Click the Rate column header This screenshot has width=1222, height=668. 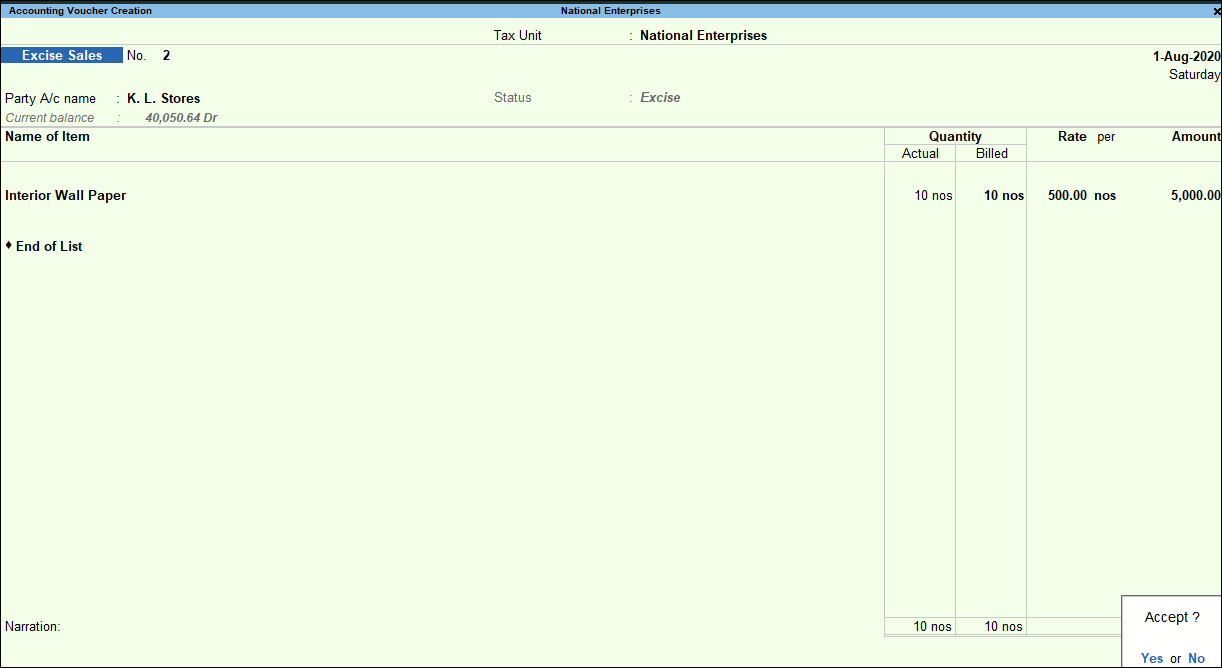point(1072,137)
